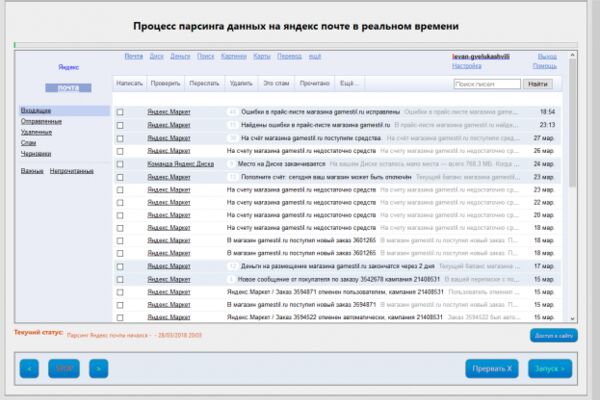Click the Найти search button

coord(538,84)
